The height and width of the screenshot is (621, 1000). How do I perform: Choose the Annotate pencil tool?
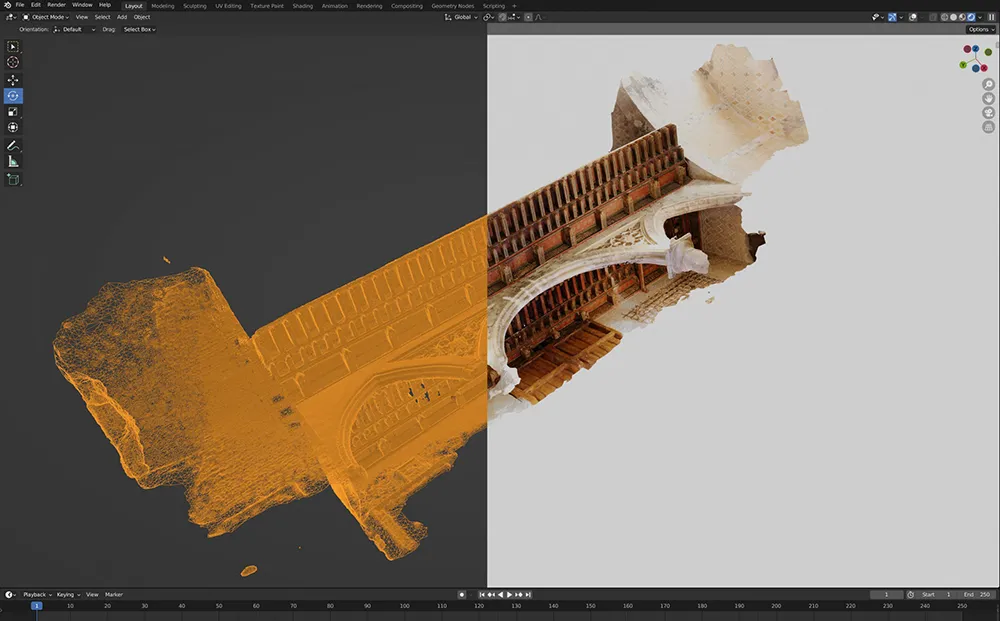tap(13, 146)
